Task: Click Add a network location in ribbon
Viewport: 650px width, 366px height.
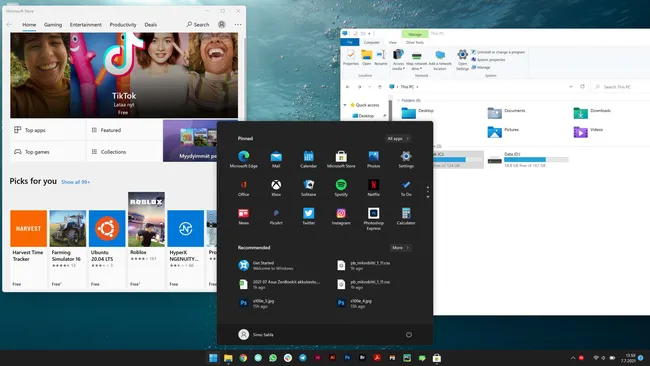Action: [x=440, y=60]
